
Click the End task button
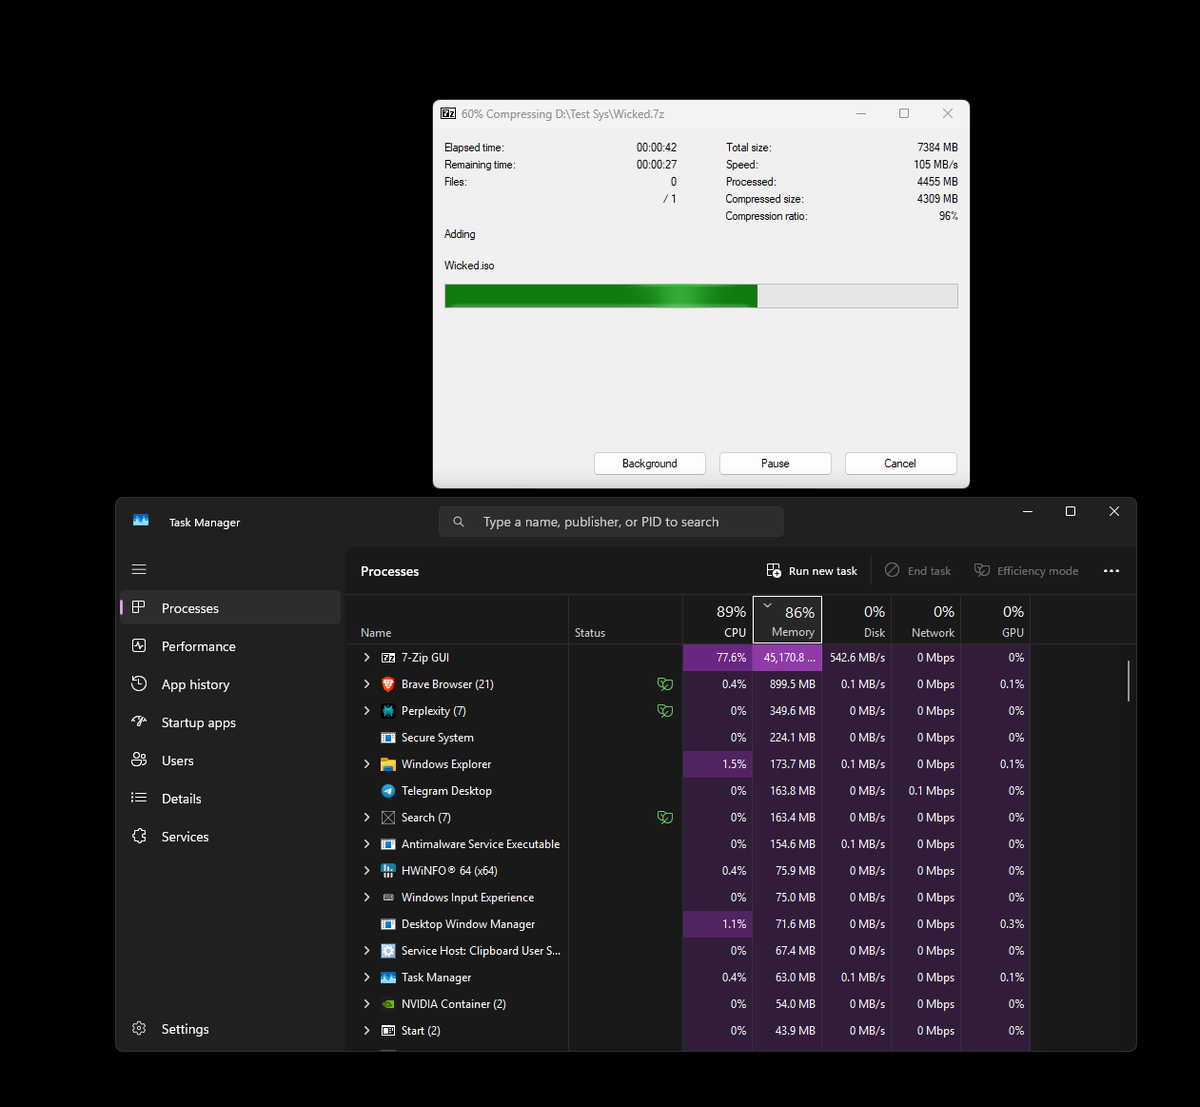[x=918, y=571]
